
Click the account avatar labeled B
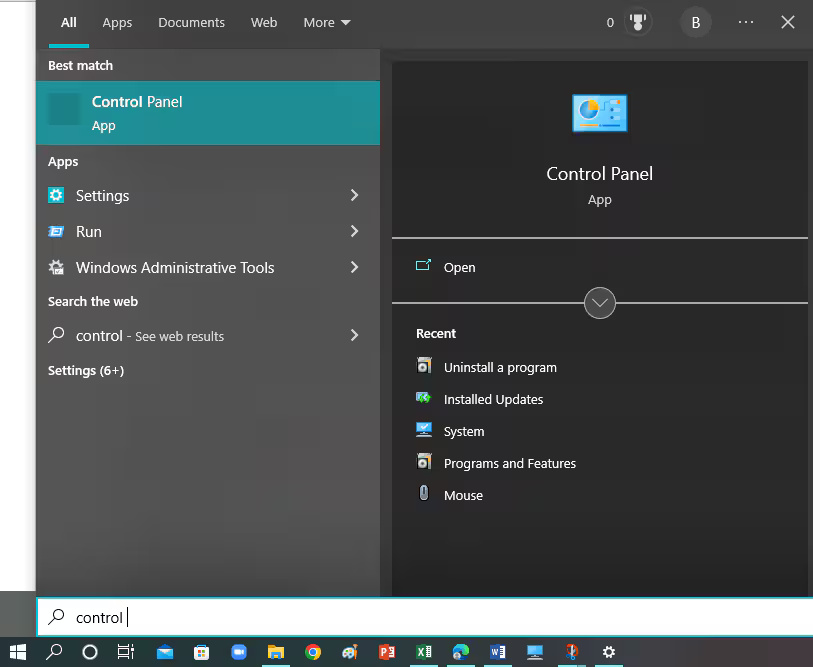tap(695, 21)
